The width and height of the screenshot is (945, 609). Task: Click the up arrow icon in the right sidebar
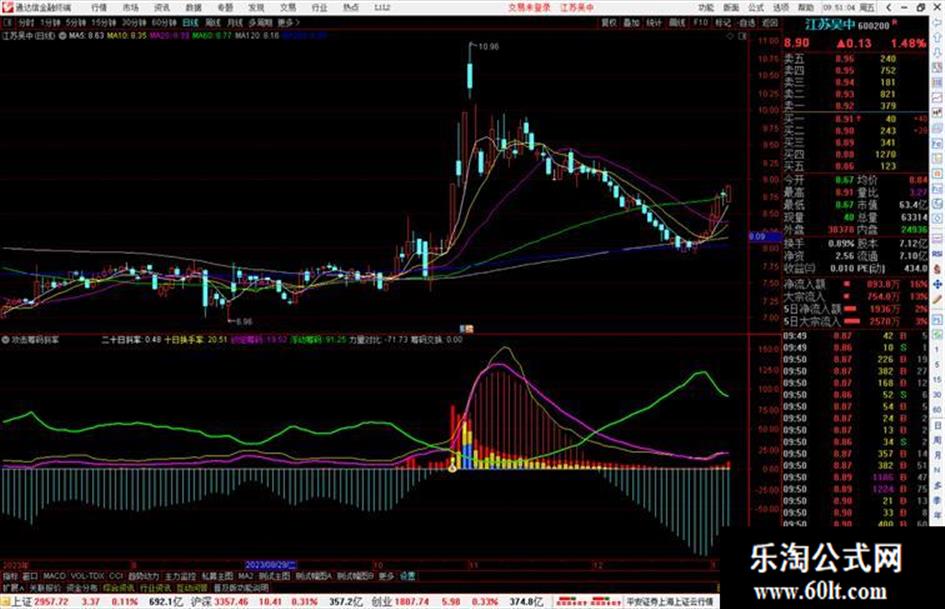[938, 39]
